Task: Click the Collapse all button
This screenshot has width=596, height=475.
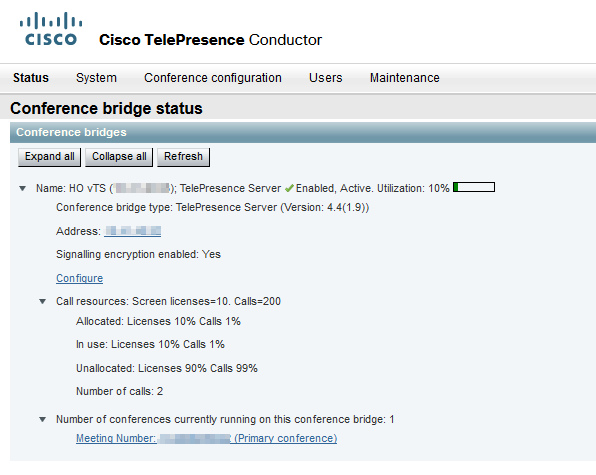Action: 119,157
